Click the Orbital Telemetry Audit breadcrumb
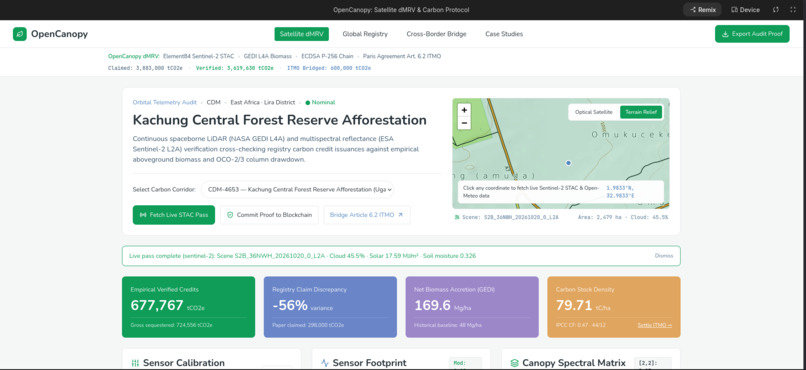The height and width of the screenshot is (370, 806). point(164,102)
